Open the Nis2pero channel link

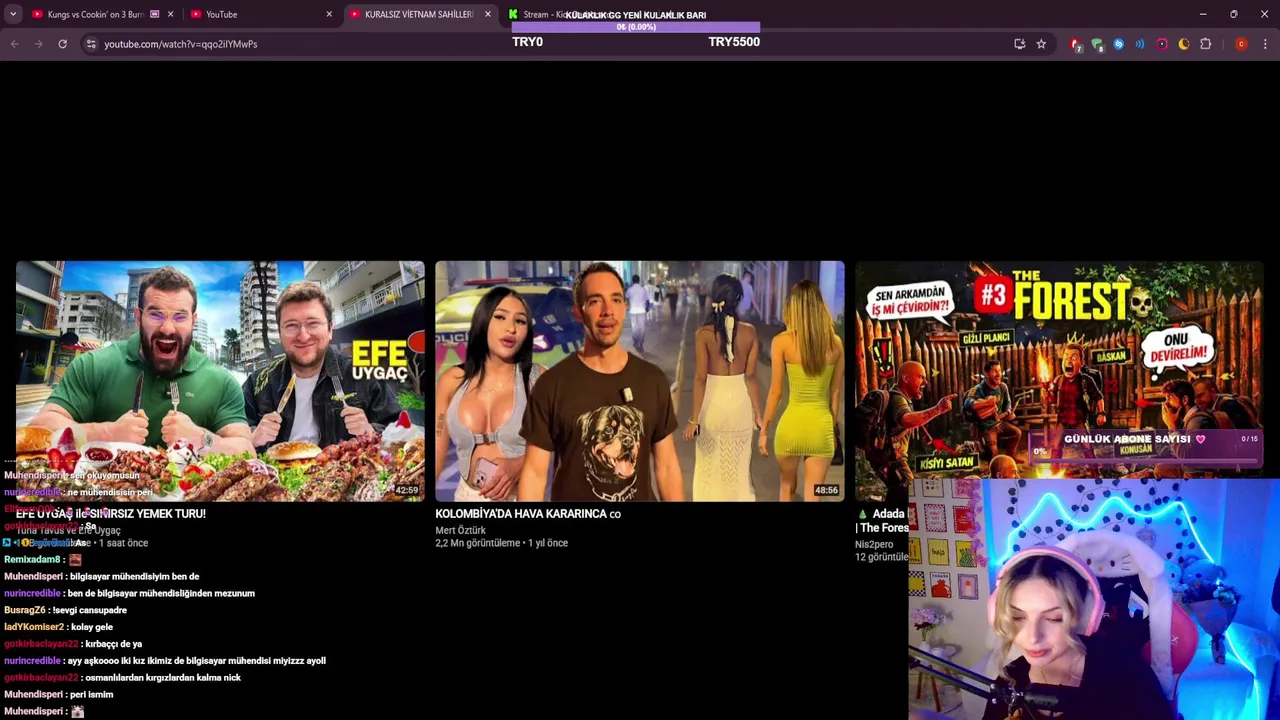[874, 545]
